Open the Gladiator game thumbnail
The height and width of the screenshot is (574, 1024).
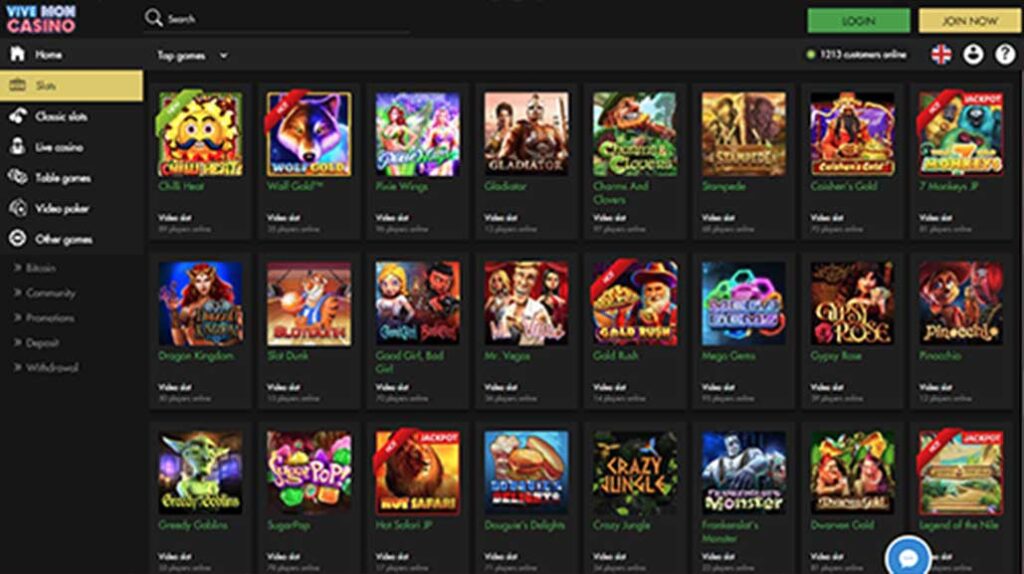526,134
